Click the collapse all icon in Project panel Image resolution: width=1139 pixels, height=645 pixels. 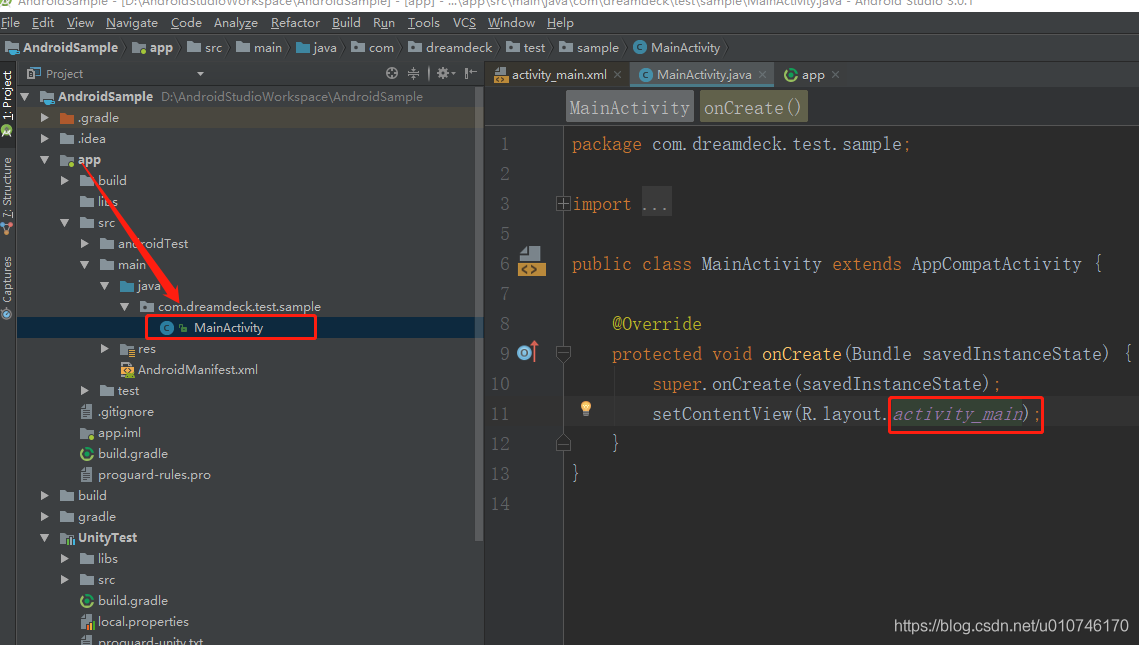pos(413,73)
